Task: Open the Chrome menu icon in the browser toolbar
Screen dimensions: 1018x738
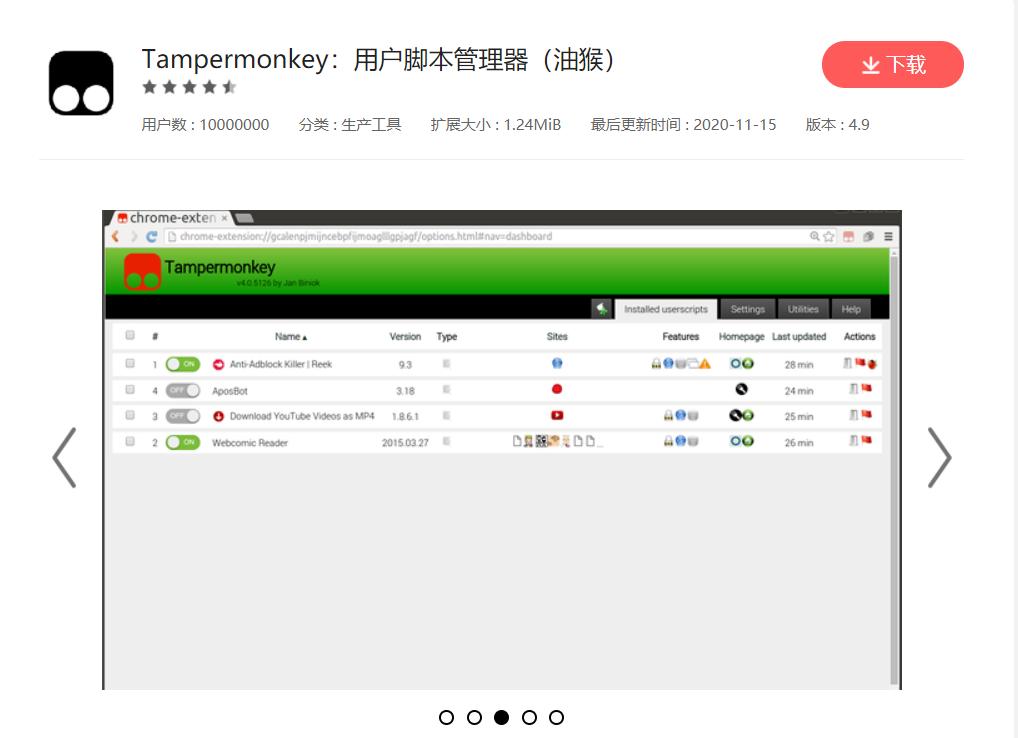Action: click(887, 237)
